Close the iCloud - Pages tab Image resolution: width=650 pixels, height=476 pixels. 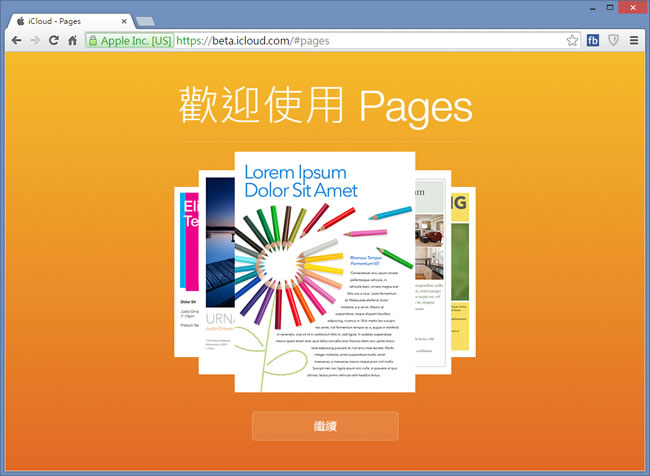click(x=124, y=21)
